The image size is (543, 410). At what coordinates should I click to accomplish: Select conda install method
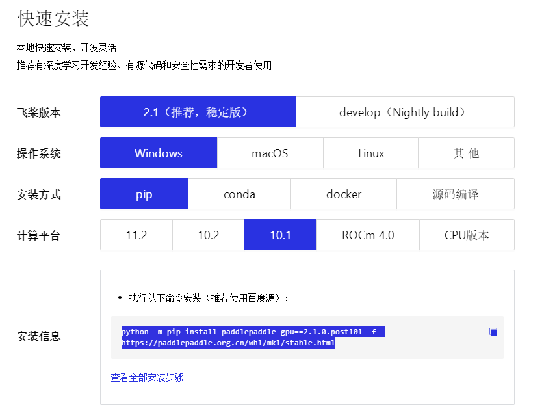[239, 194]
